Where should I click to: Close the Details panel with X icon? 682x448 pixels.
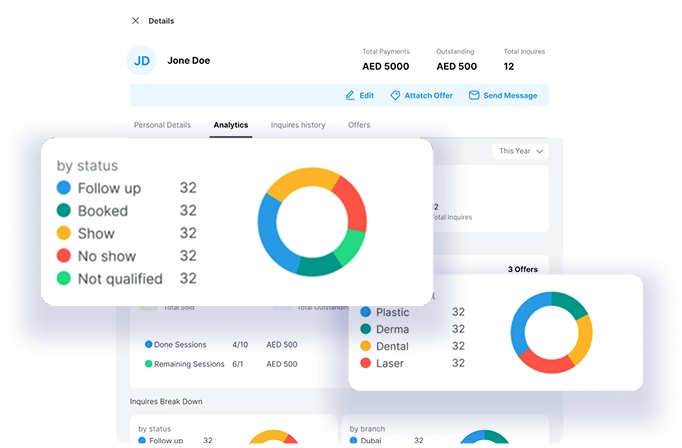point(135,20)
